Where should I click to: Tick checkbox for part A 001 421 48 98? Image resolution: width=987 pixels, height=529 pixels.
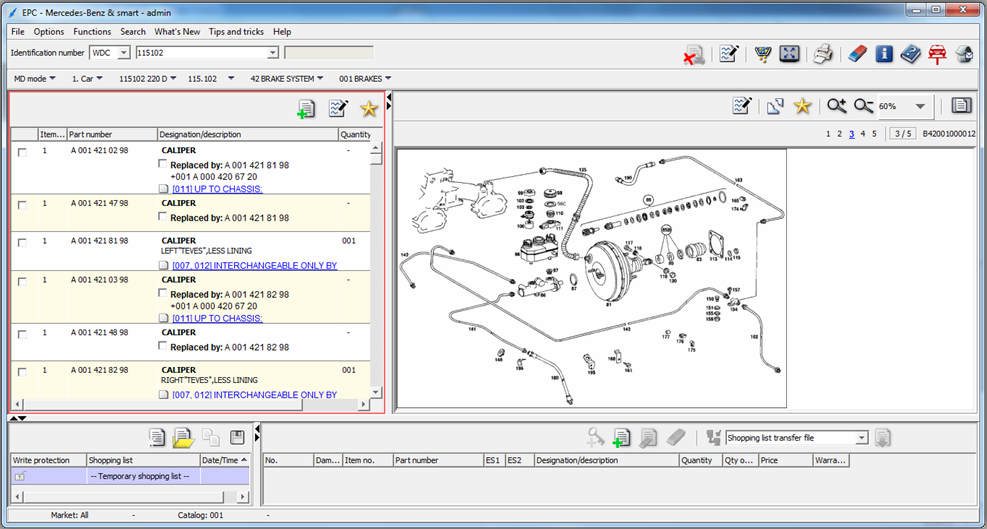(22, 334)
